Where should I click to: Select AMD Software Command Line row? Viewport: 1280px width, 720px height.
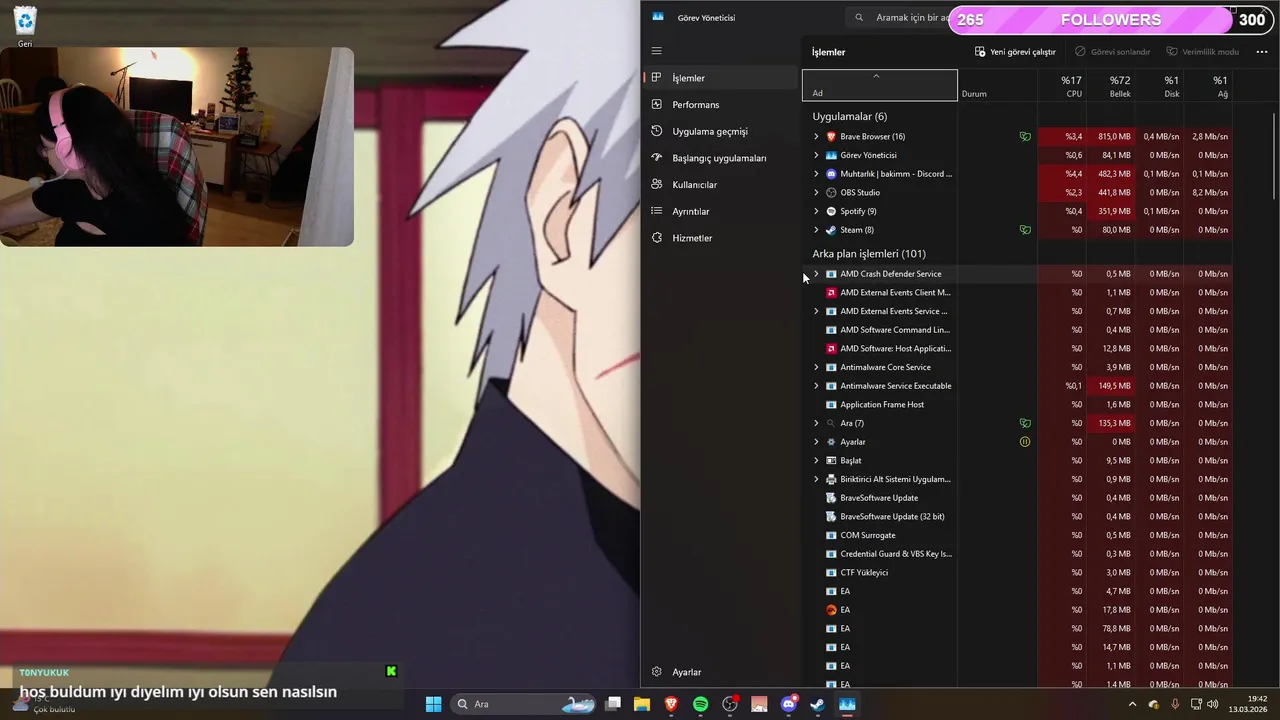895,330
